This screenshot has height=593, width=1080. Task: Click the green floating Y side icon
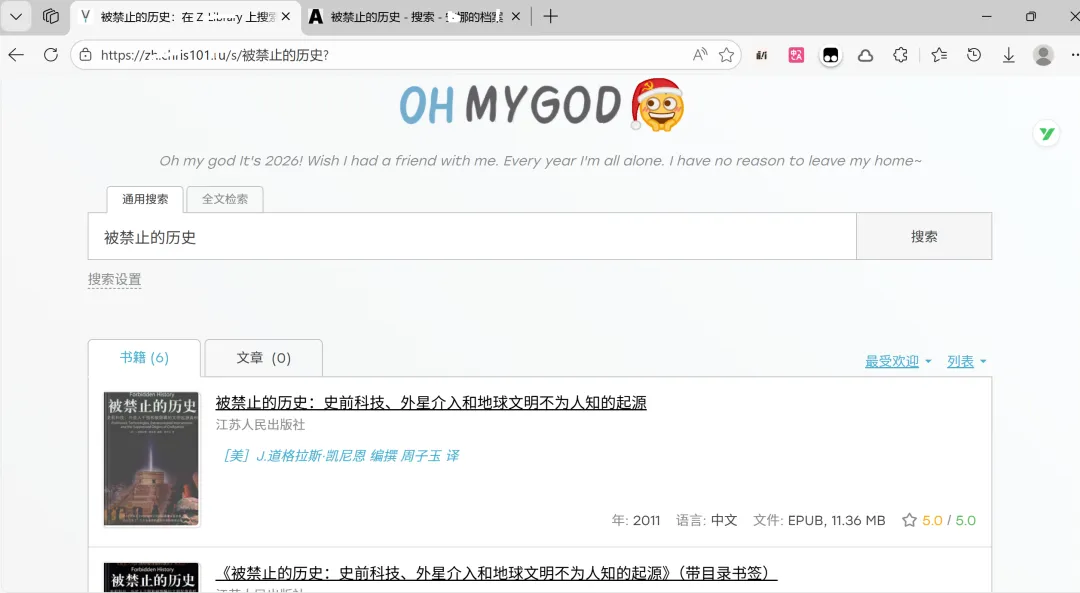tap(1047, 134)
